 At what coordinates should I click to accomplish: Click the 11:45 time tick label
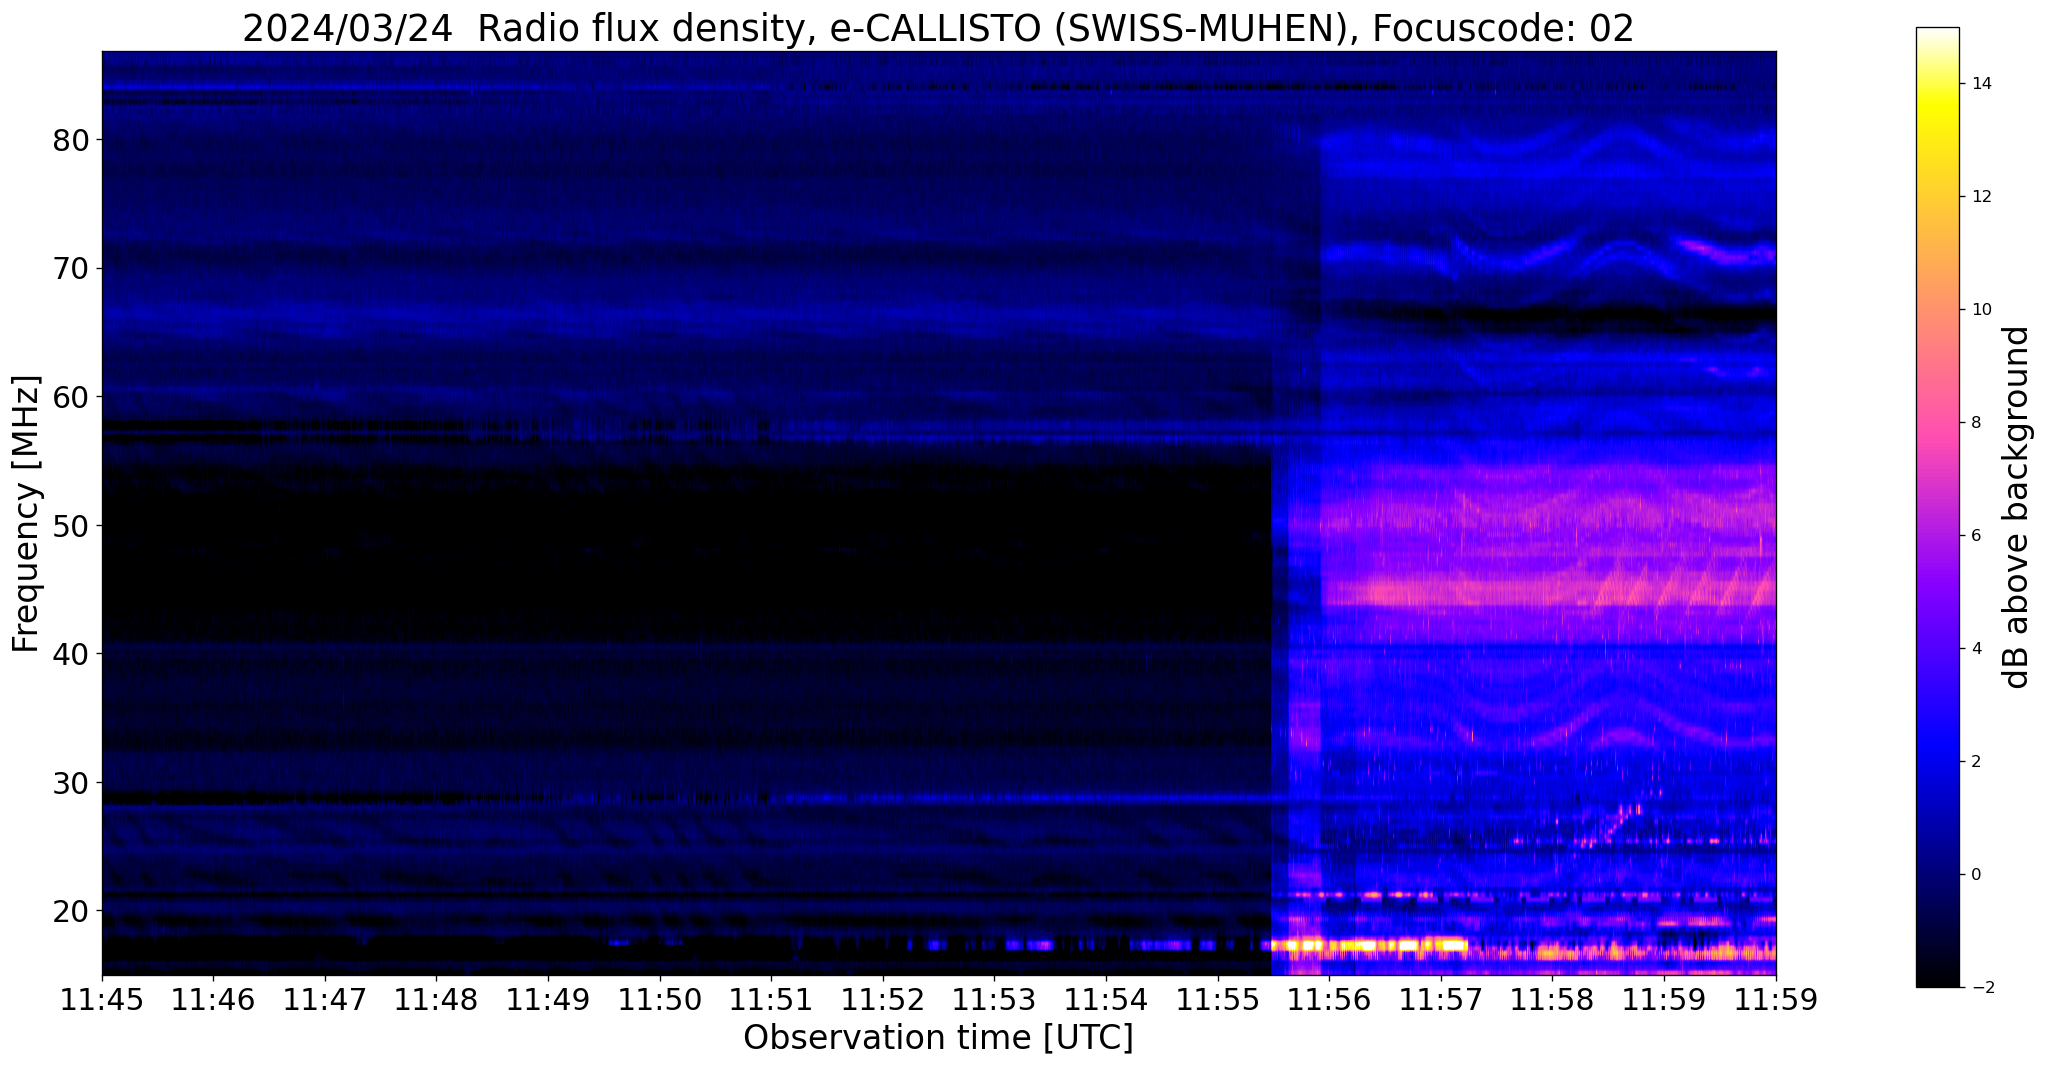[x=102, y=1000]
